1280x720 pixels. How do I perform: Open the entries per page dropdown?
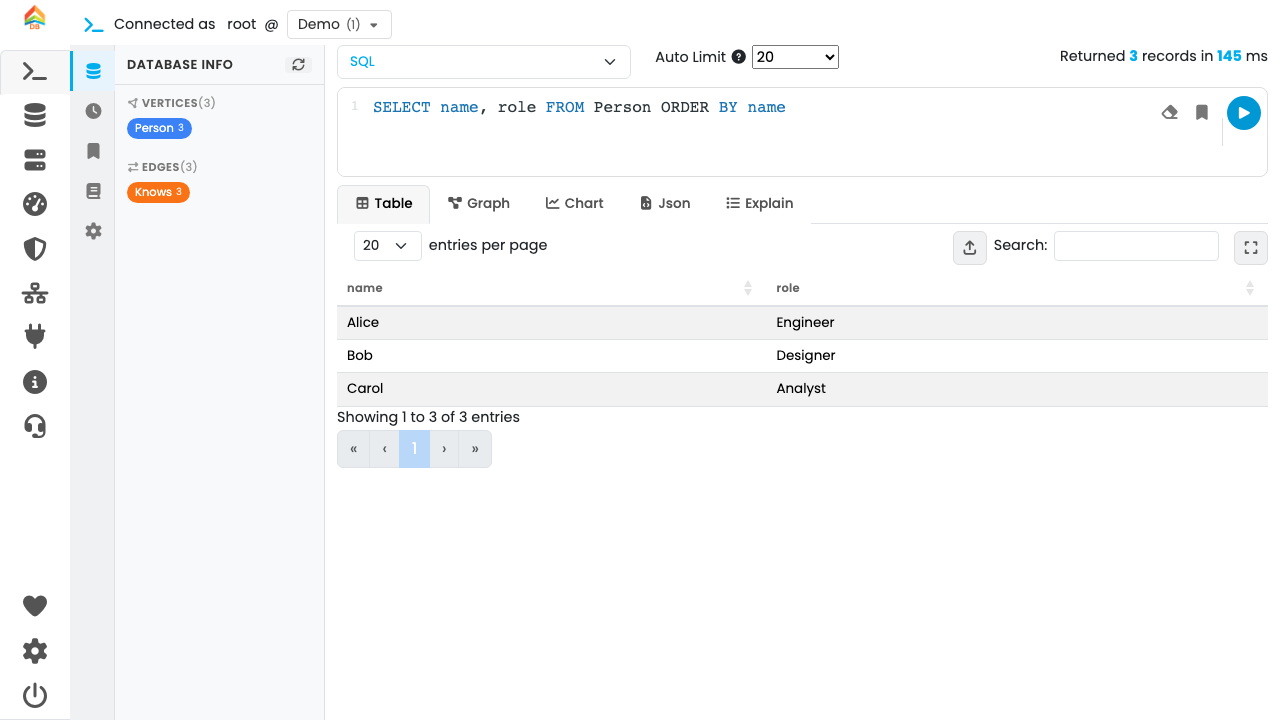point(388,245)
